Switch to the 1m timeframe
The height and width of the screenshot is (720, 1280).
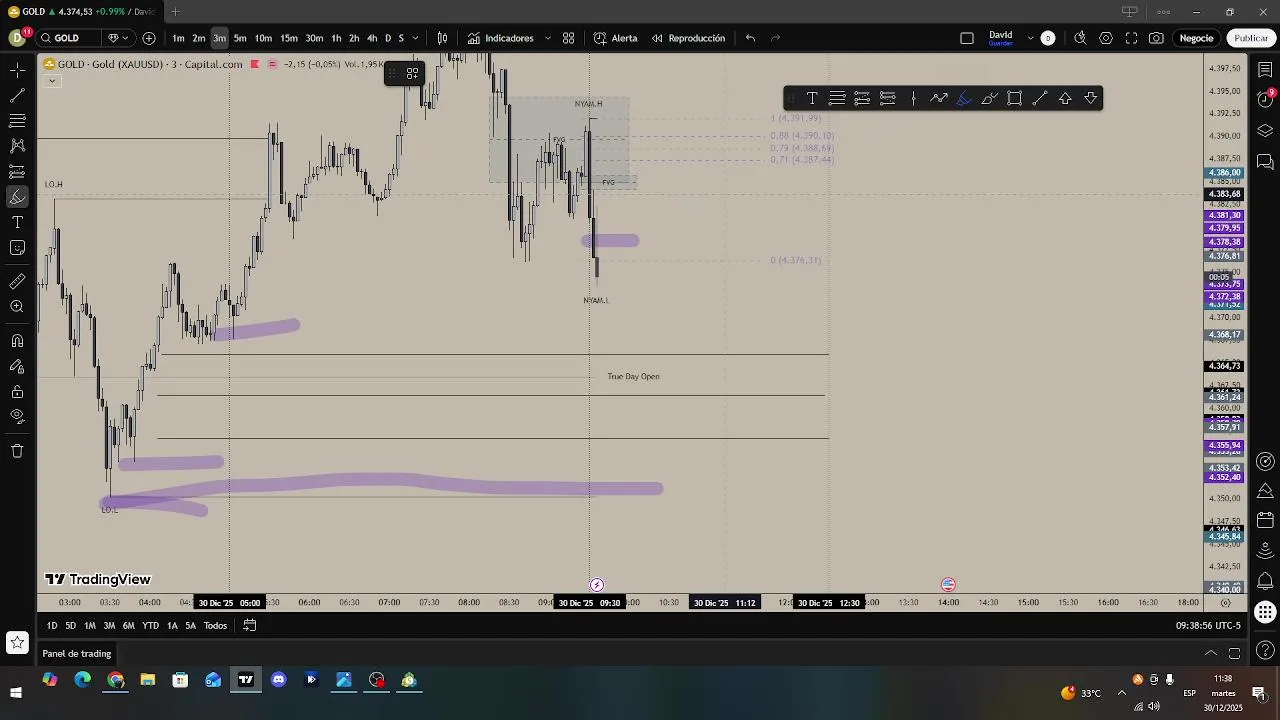(x=178, y=38)
